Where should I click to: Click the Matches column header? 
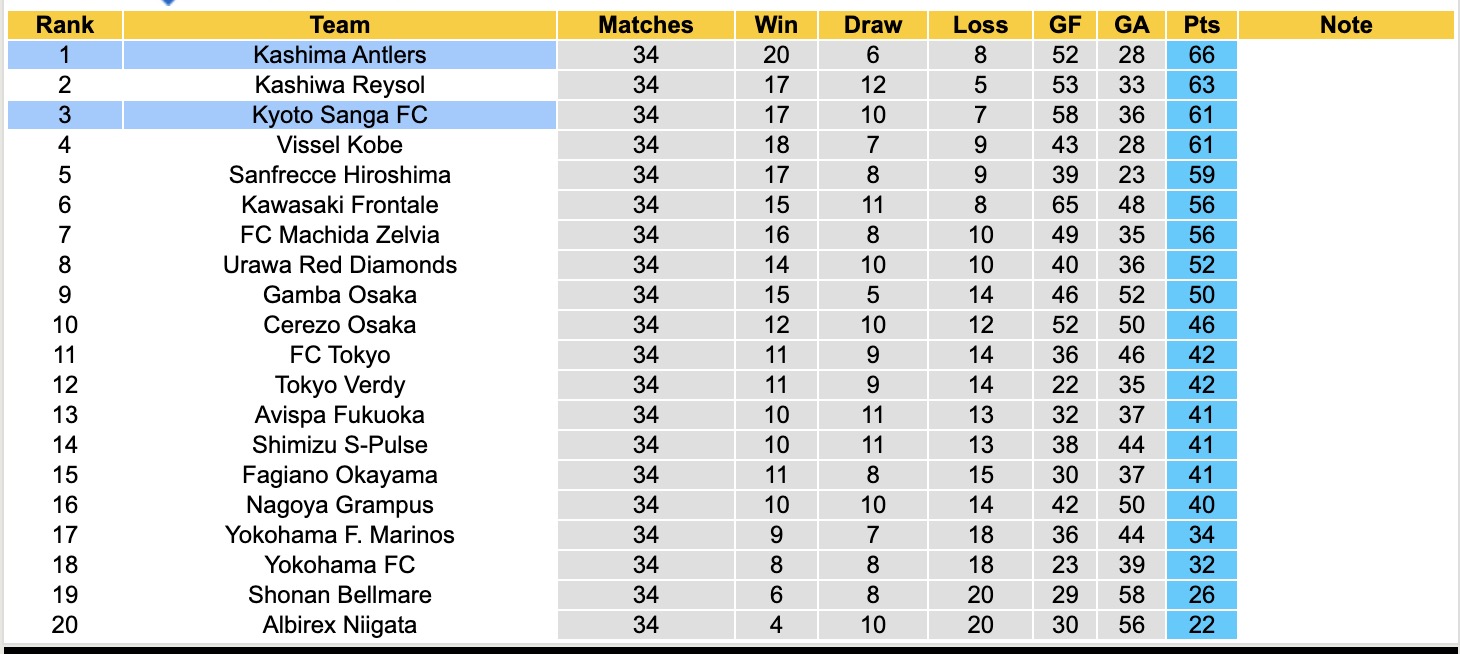coord(646,25)
